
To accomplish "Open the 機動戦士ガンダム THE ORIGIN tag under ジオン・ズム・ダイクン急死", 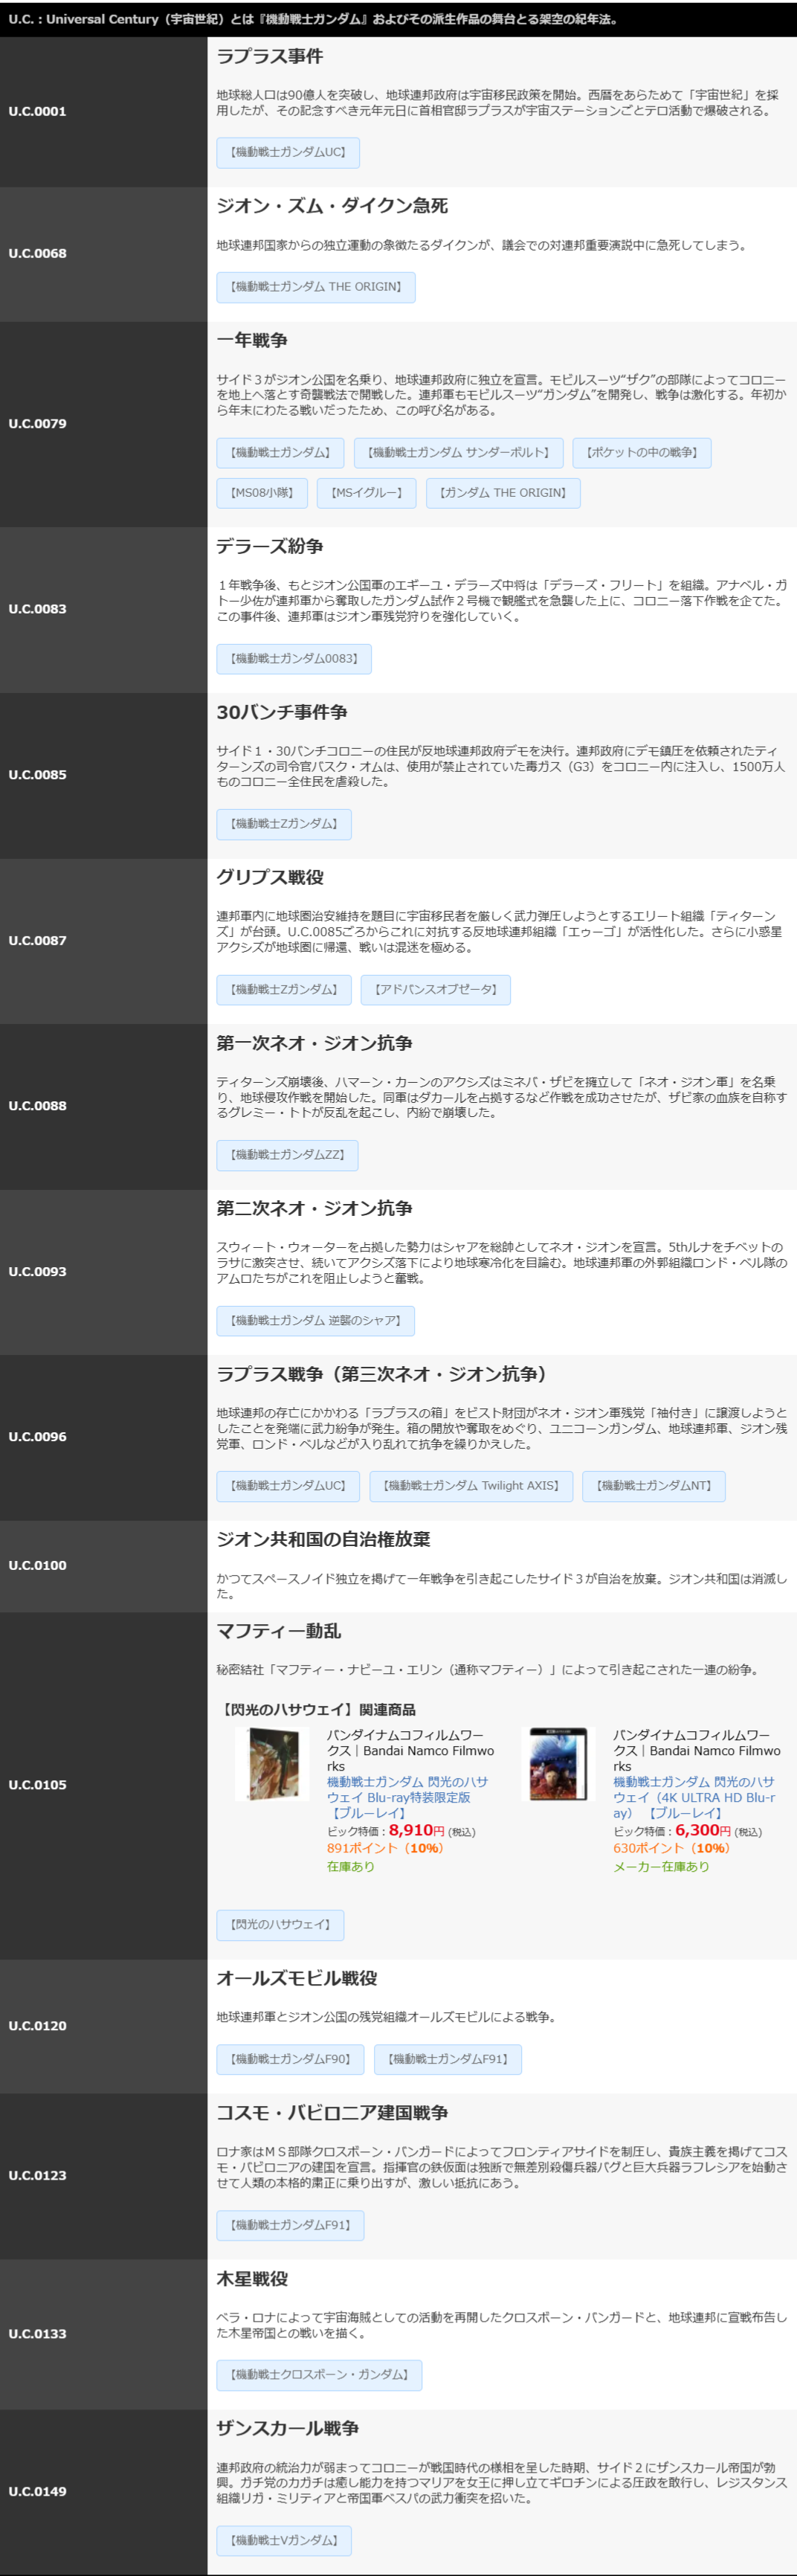I will [315, 287].
